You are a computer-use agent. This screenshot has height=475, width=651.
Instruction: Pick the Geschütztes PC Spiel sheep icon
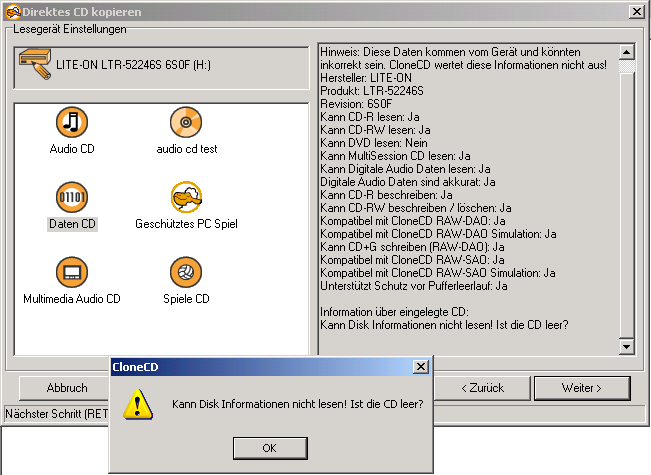(x=186, y=197)
